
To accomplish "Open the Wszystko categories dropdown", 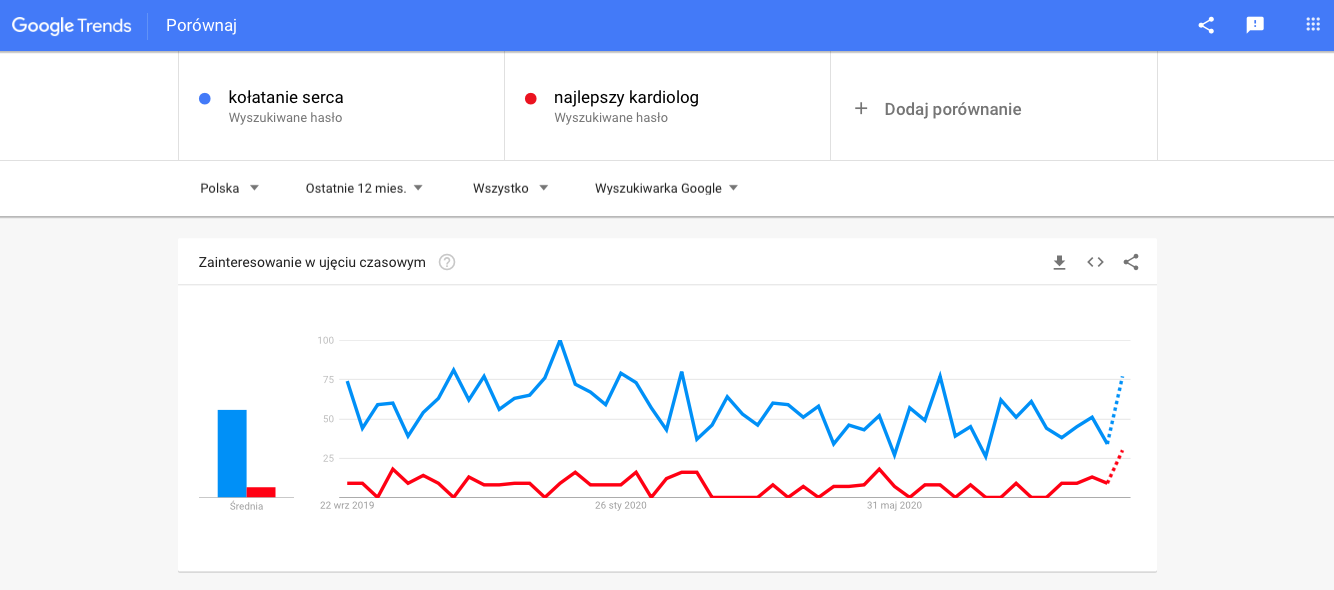I will [510, 188].
